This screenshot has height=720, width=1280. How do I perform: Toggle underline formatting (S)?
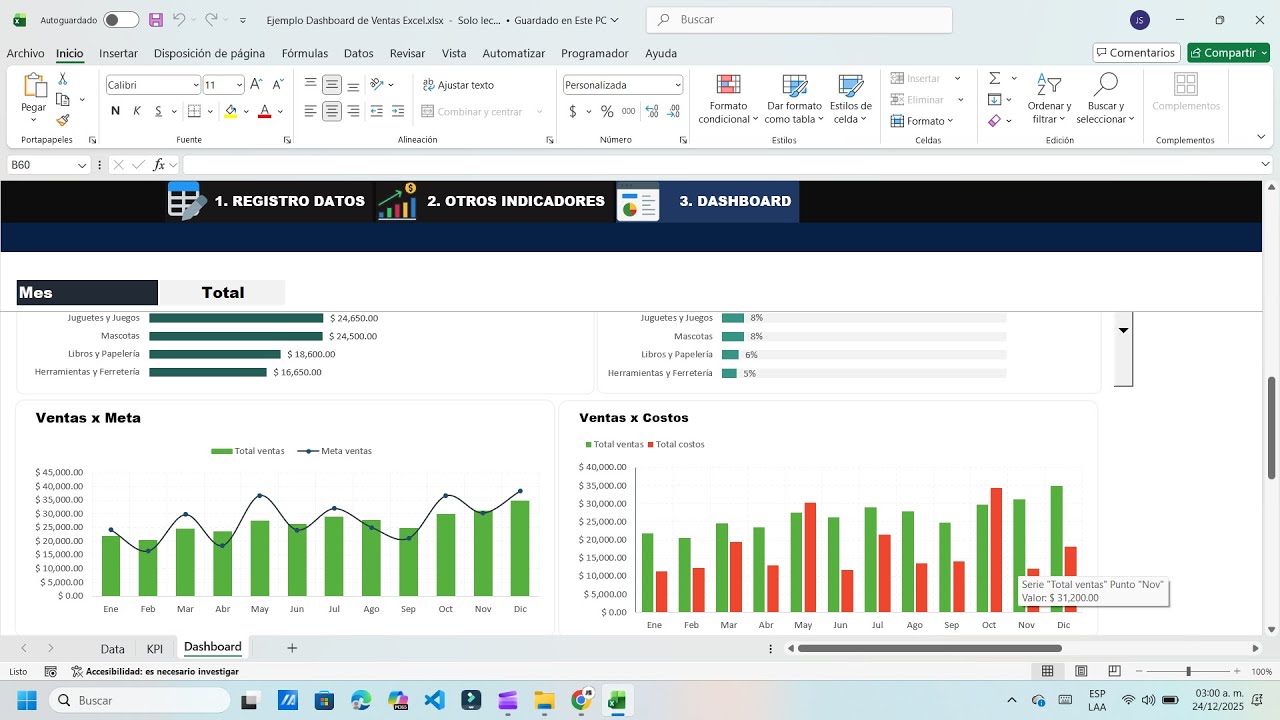[158, 111]
